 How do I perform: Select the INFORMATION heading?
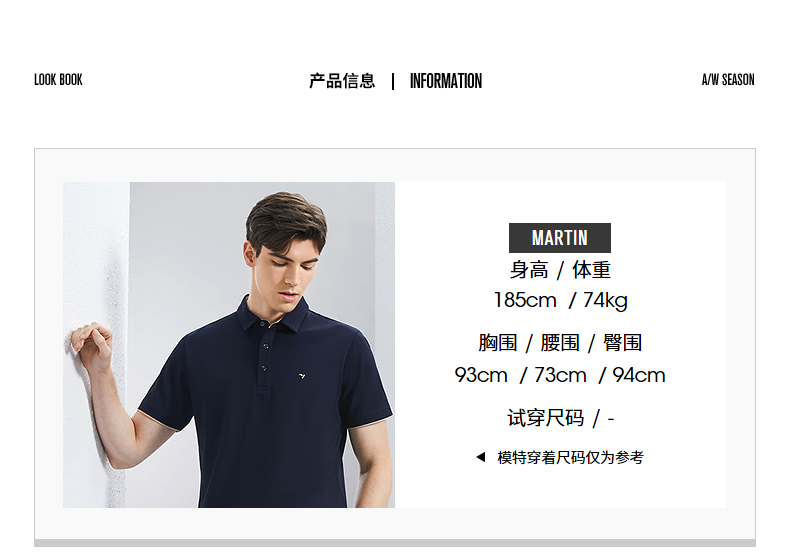(446, 81)
